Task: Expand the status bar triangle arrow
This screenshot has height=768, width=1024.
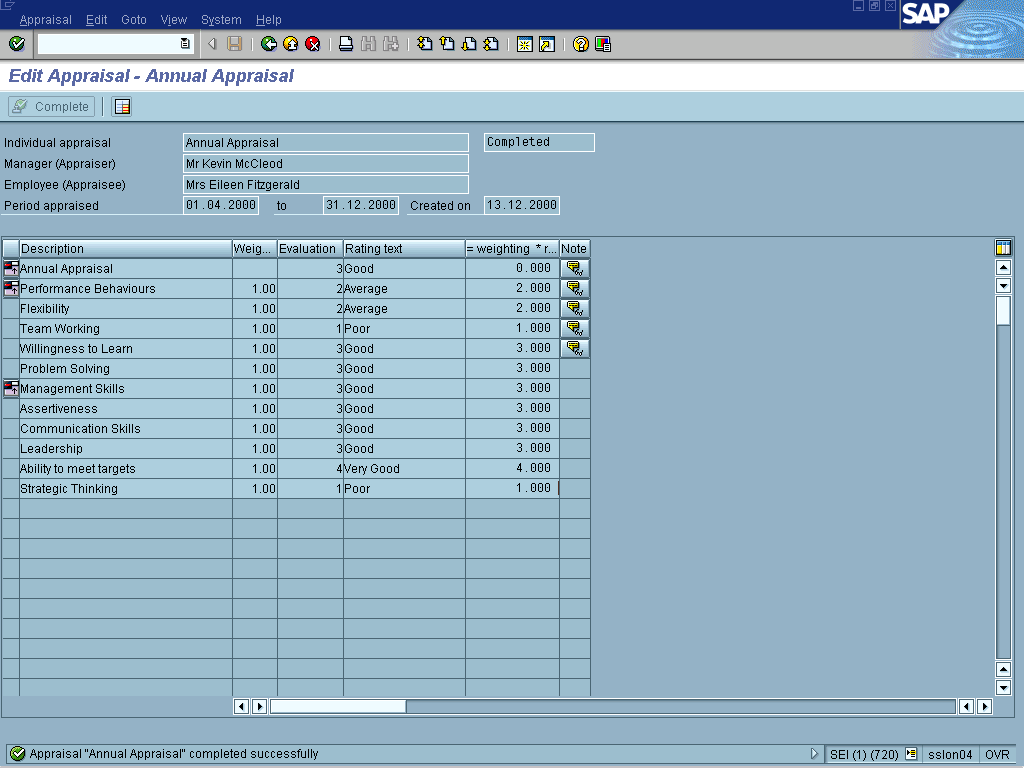Action: (x=814, y=754)
